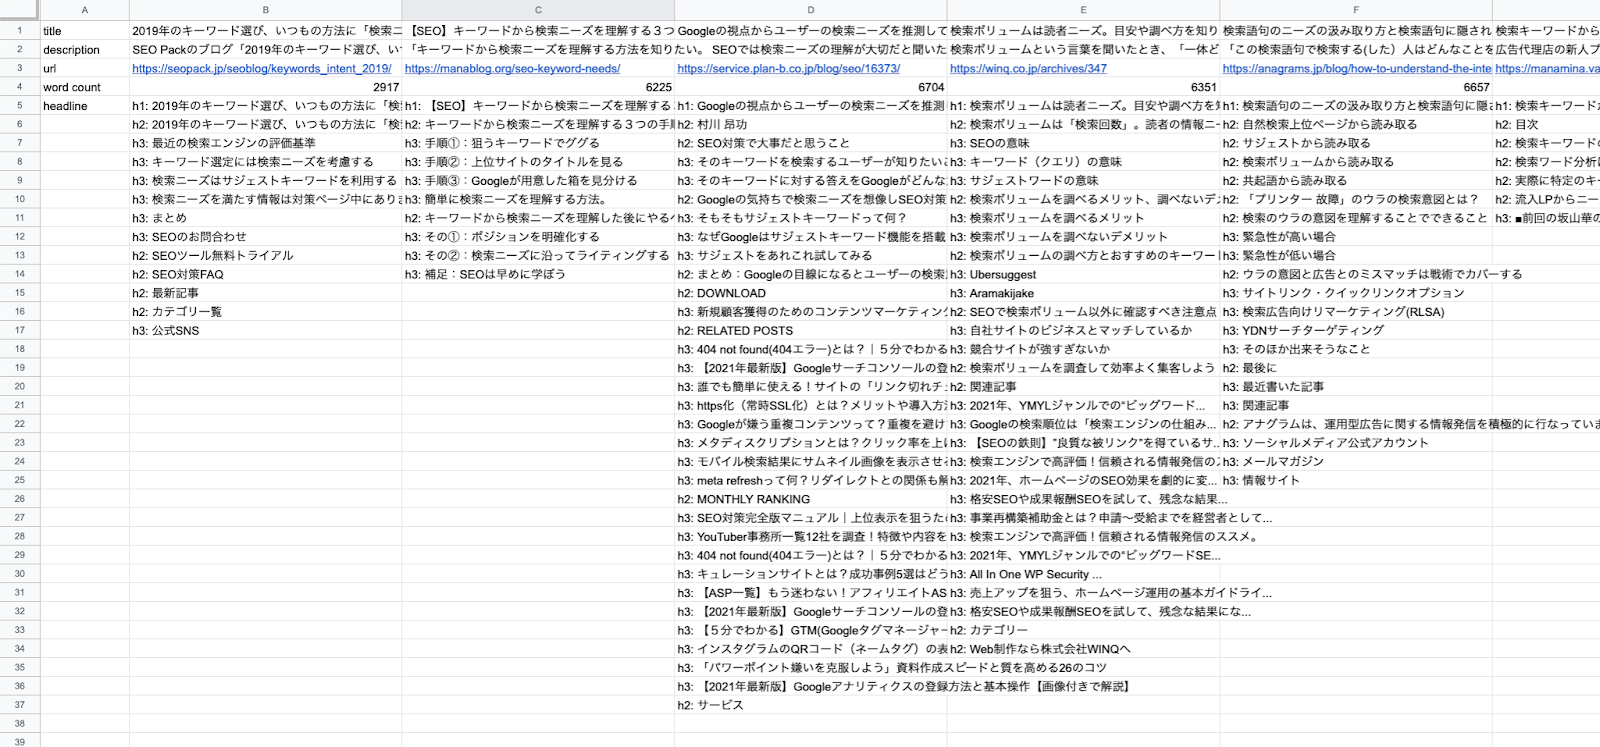This screenshot has width=1600, height=747.
Task: Select the row 4 header
Action: (x=20, y=87)
